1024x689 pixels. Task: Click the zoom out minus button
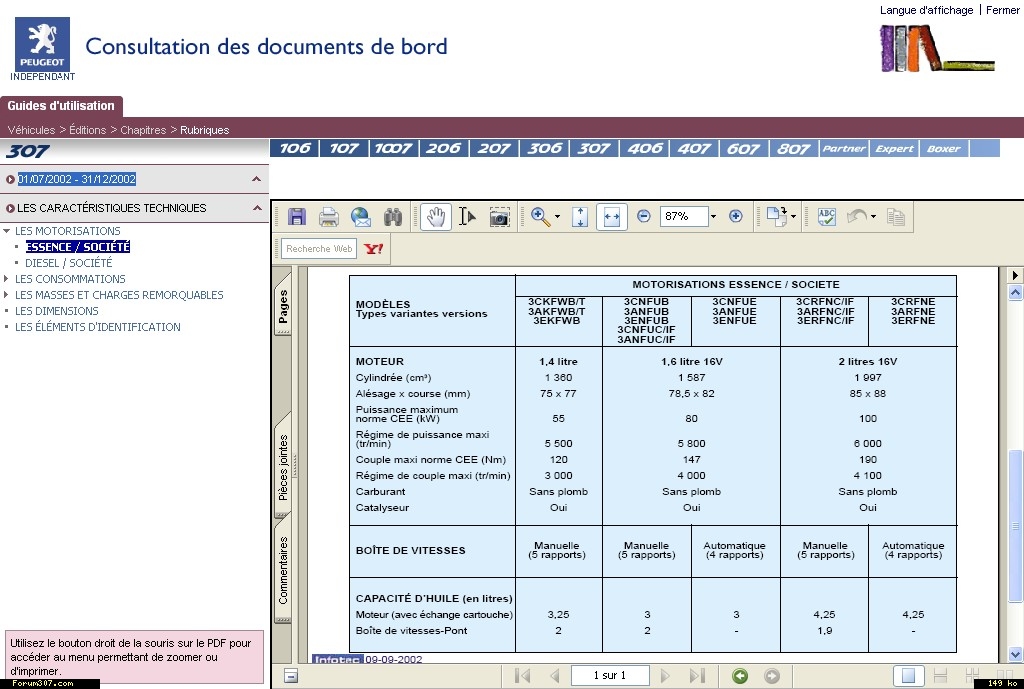(643, 216)
